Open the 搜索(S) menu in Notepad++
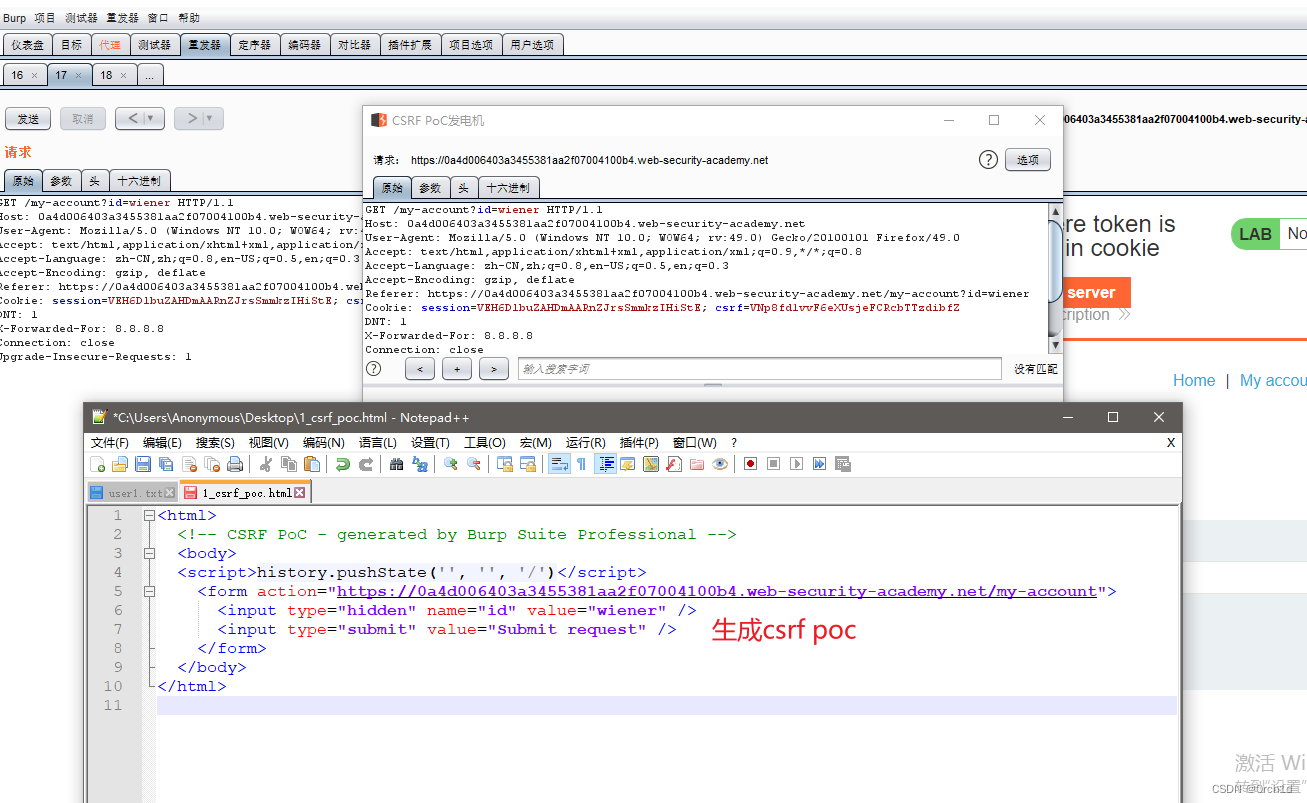This screenshot has width=1307, height=803. [215, 442]
